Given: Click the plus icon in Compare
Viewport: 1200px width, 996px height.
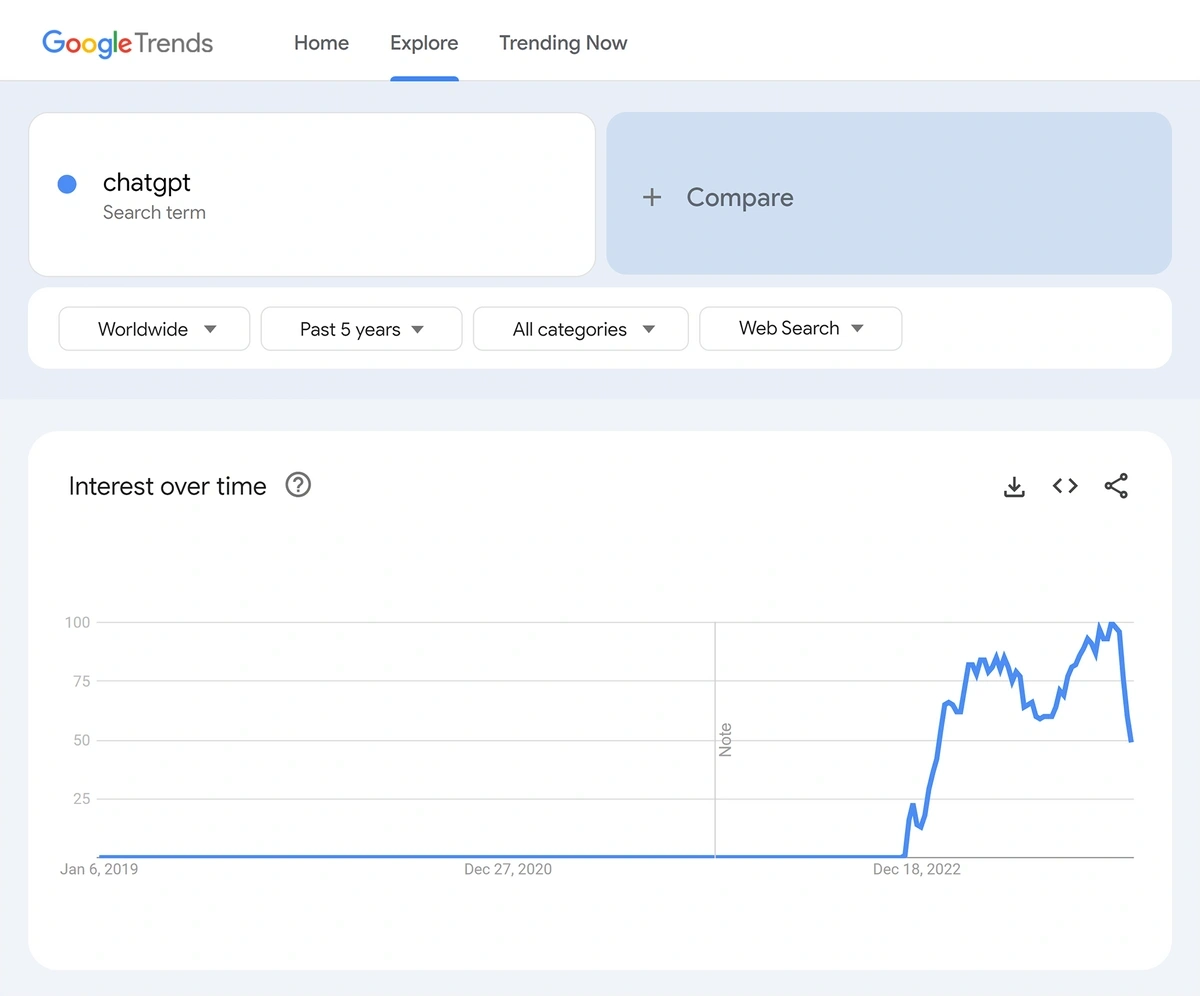Looking at the screenshot, I should point(652,198).
